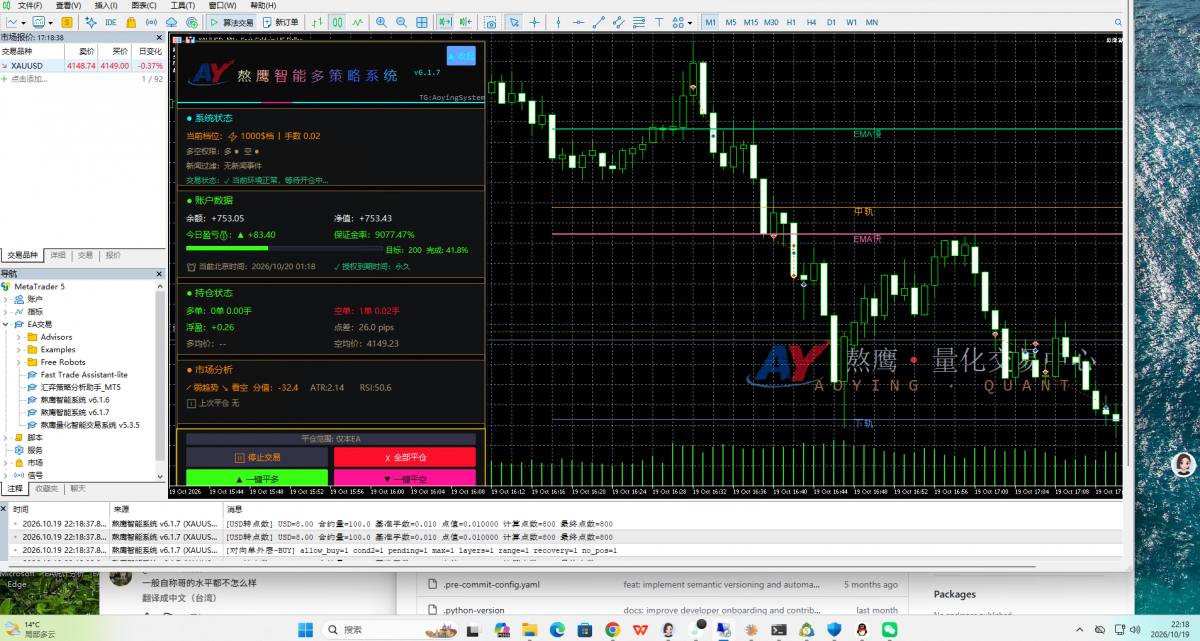Toggle the 算法交易 algo trading button
The image size is (1200, 641).
pos(231,22)
